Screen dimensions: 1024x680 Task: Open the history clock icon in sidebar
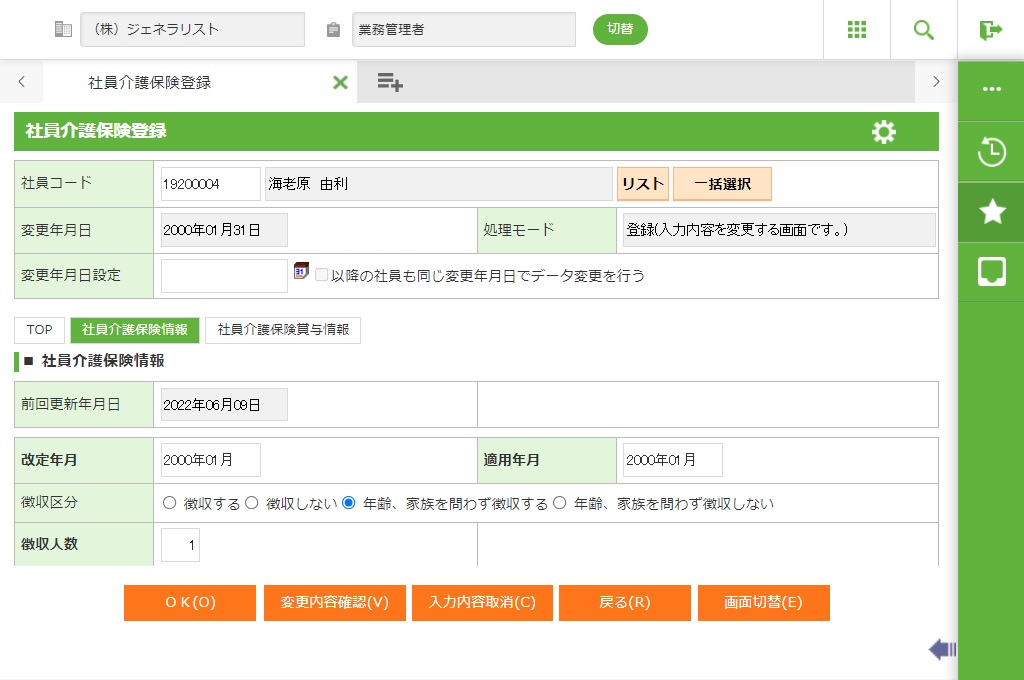click(x=991, y=152)
